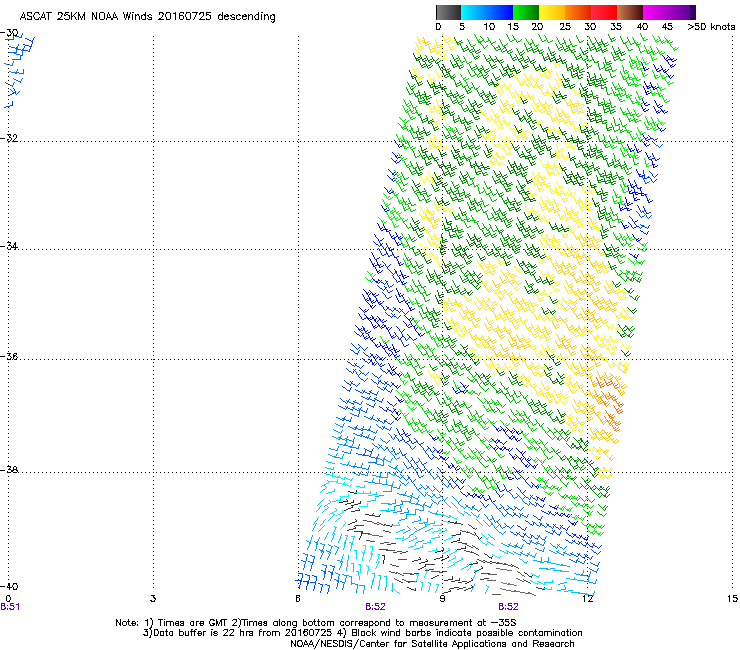The width and height of the screenshot is (740, 650).
Task: Click the latitude label '-30'
Action: click(x=9, y=33)
